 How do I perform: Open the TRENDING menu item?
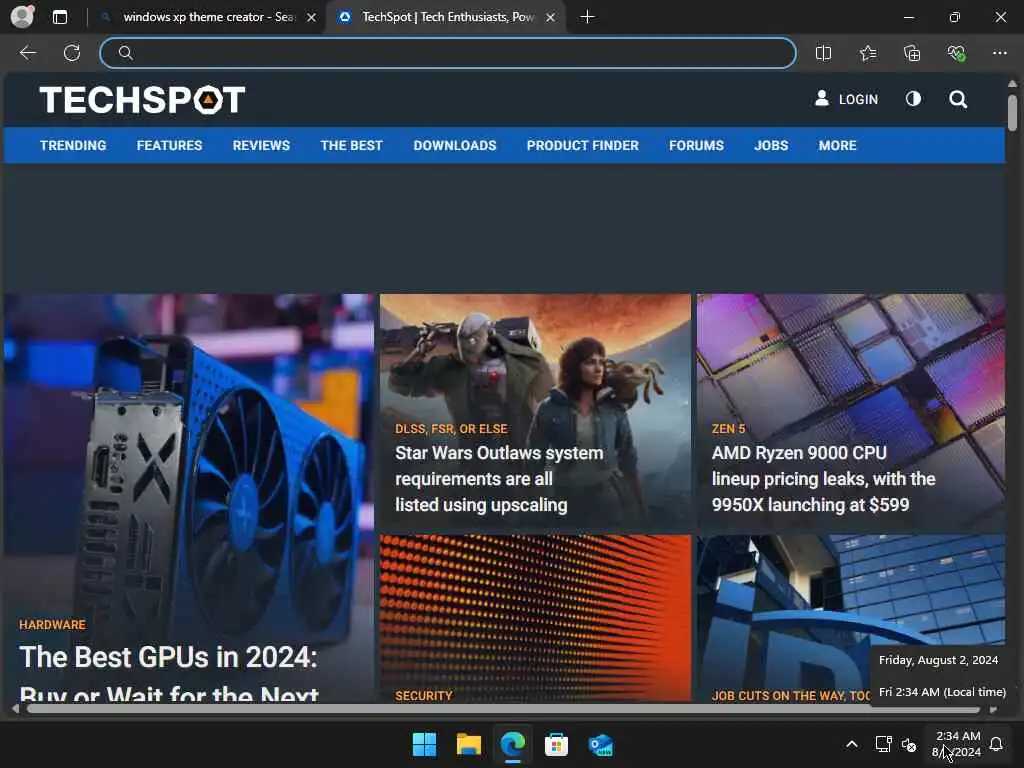73,146
